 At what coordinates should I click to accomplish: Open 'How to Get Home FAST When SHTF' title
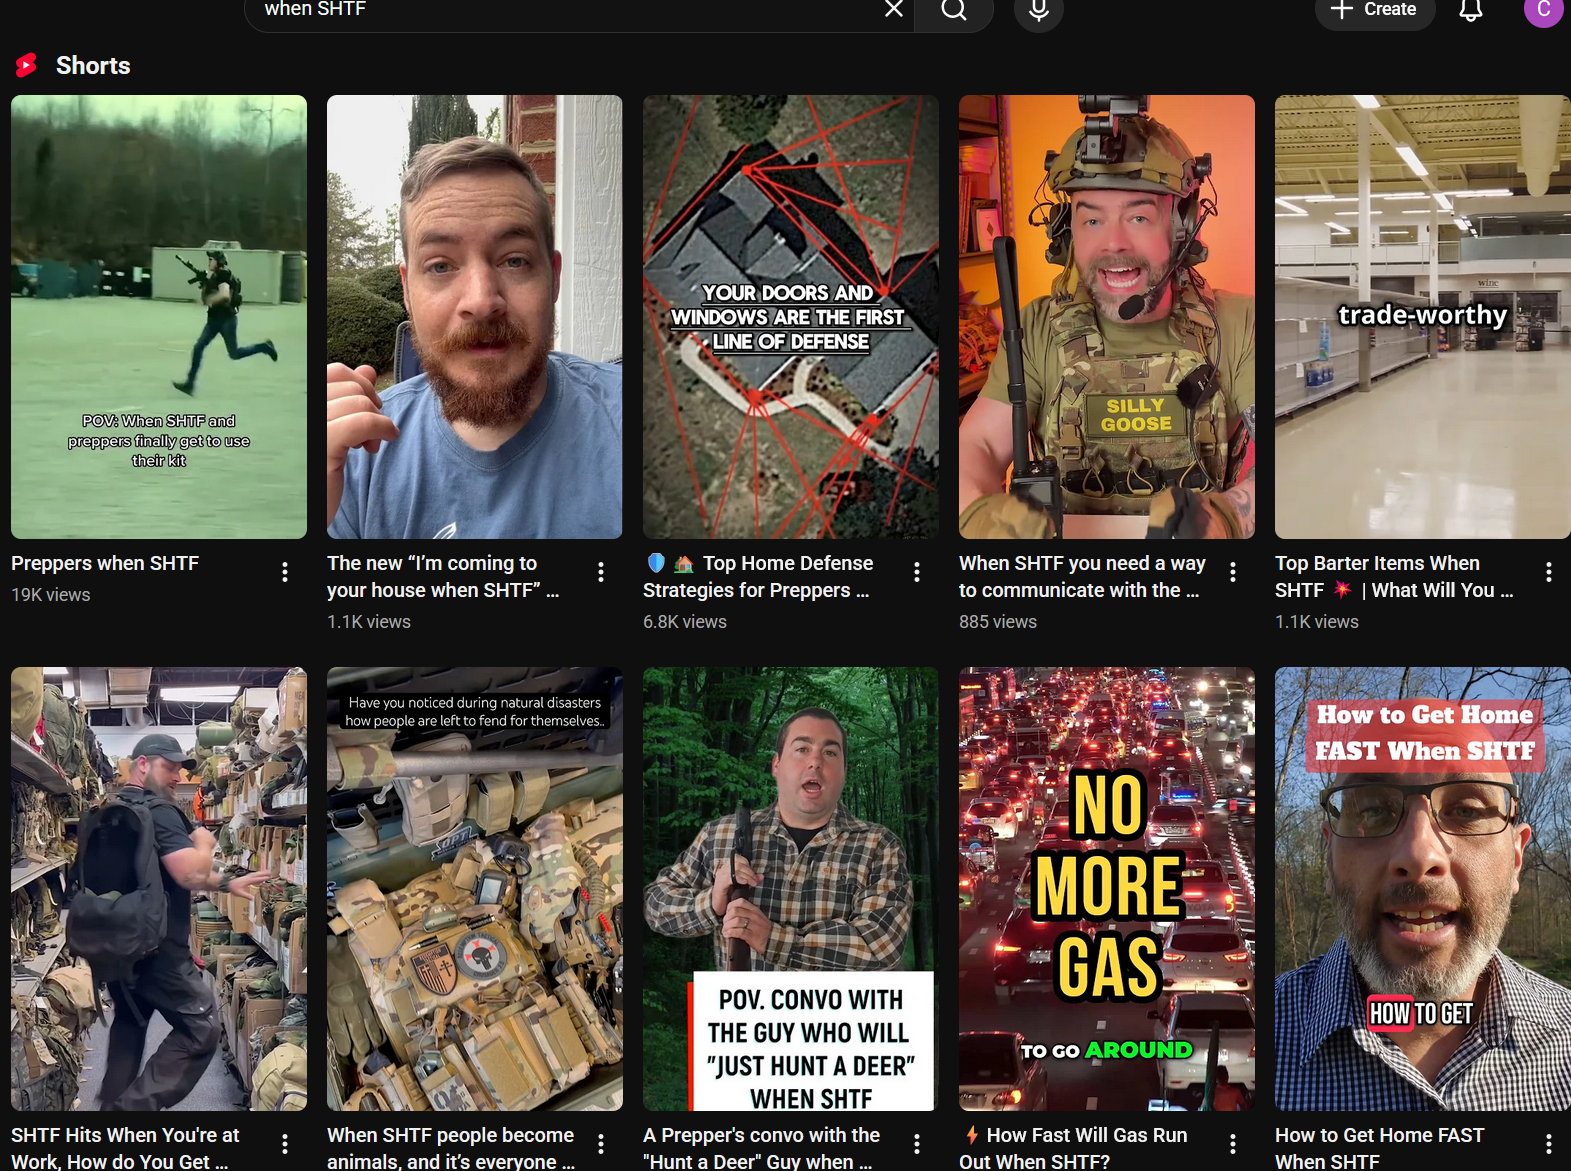click(x=1379, y=1147)
